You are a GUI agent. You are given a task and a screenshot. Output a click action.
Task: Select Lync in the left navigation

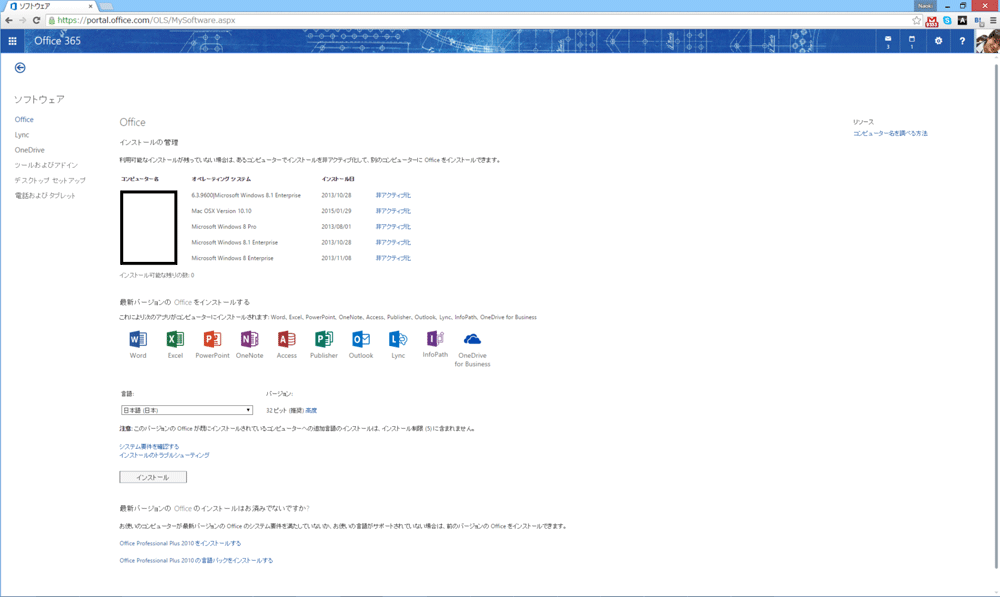22,135
